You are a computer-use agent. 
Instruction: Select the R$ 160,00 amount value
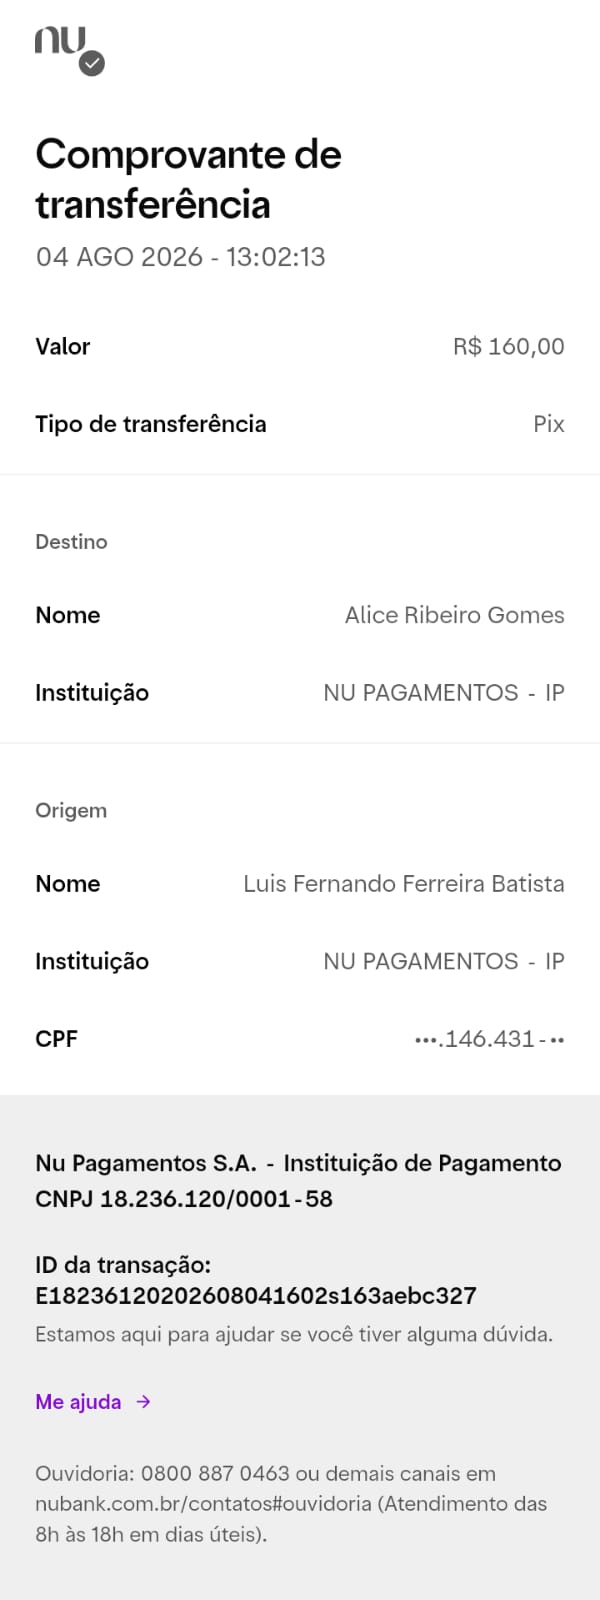coord(509,347)
